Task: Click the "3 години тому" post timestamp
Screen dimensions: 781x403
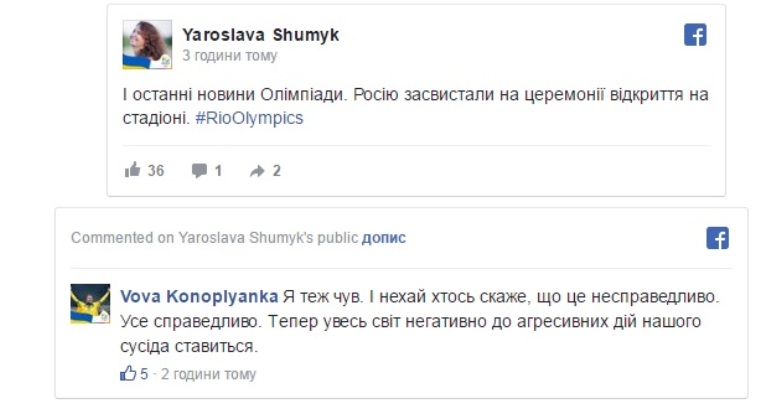Action: click(229, 56)
